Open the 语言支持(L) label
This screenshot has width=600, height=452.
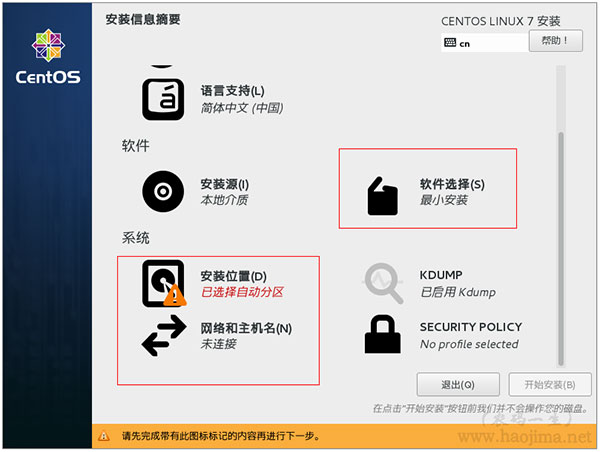(233, 91)
